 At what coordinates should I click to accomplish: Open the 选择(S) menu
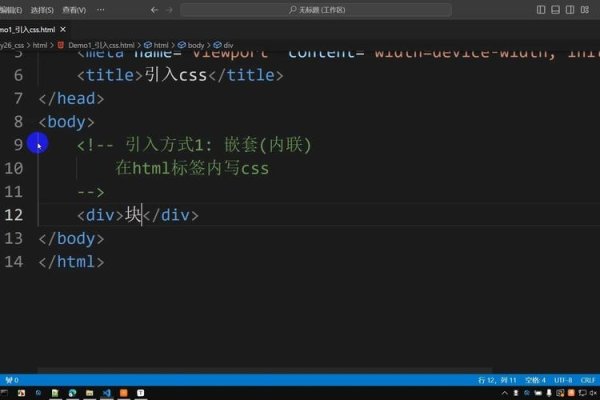[41, 10]
